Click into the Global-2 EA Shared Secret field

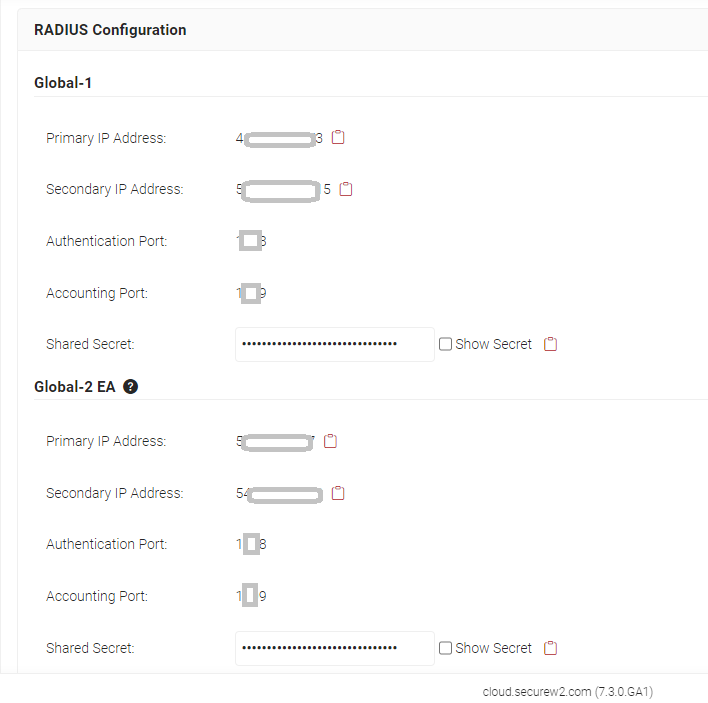click(334, 648)
